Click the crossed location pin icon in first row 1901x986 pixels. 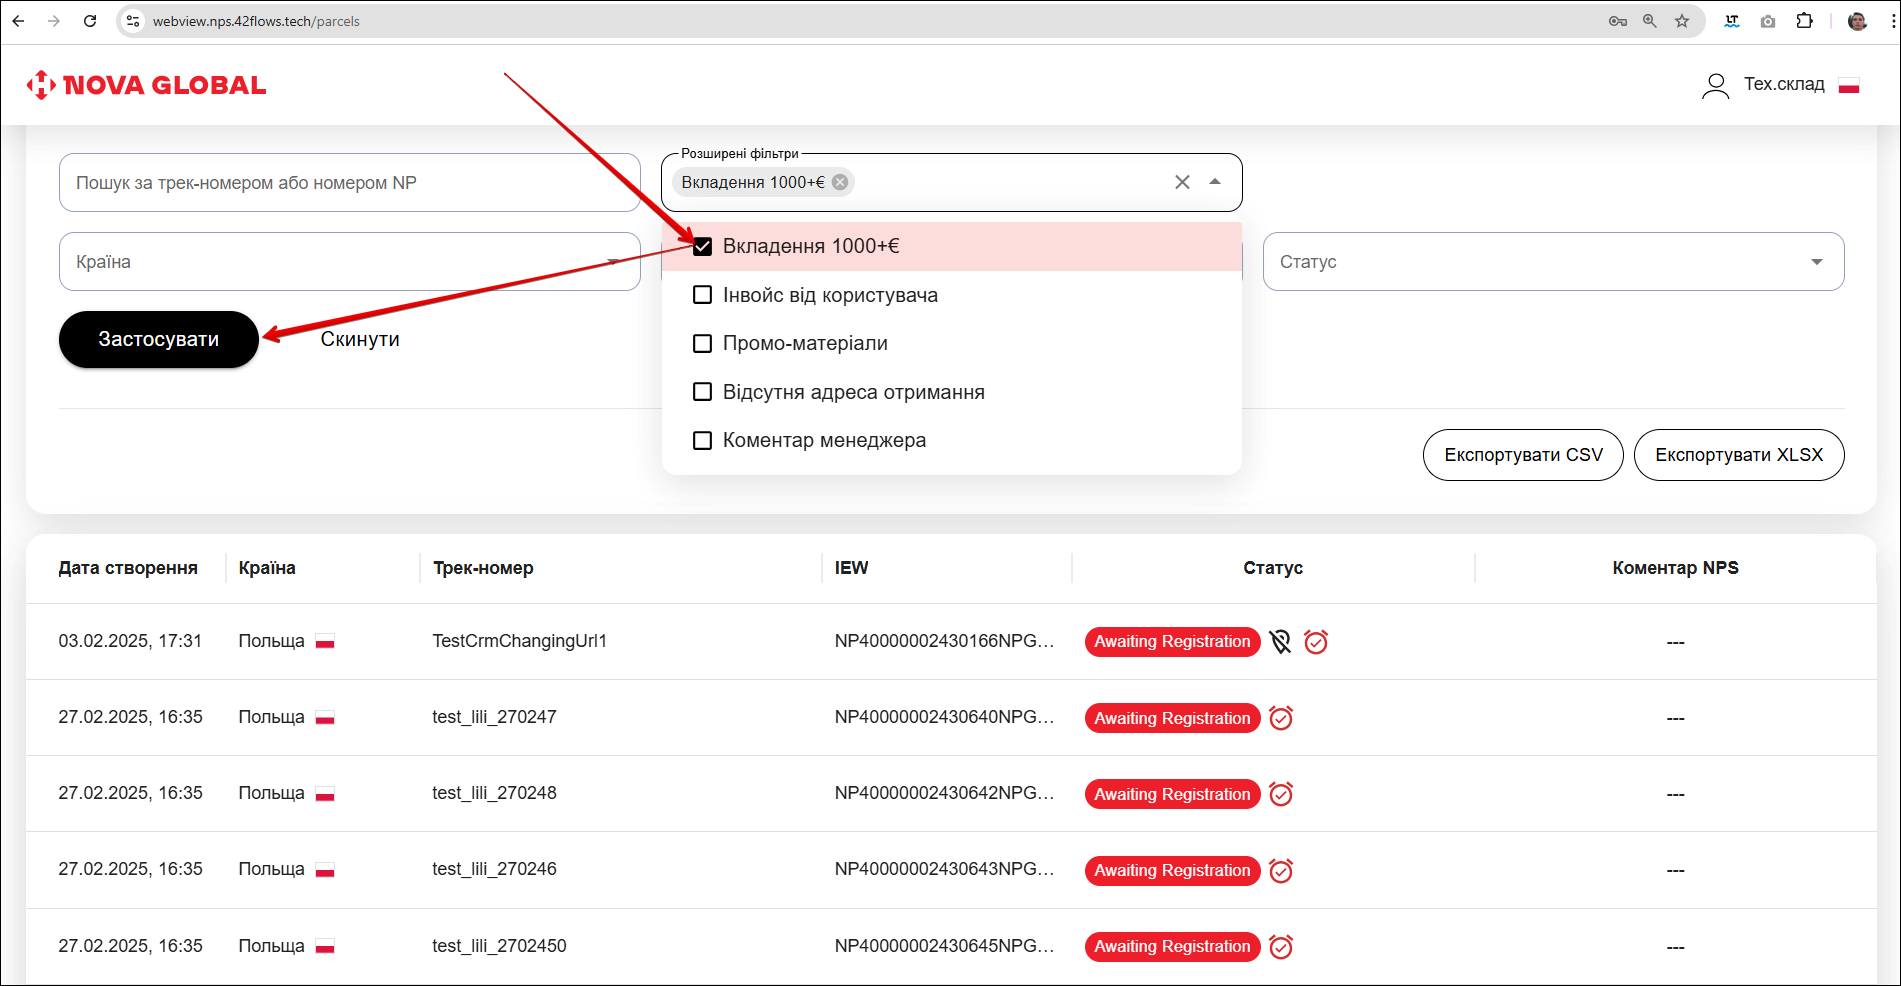pyautogui.click(x=1280, y=642)
